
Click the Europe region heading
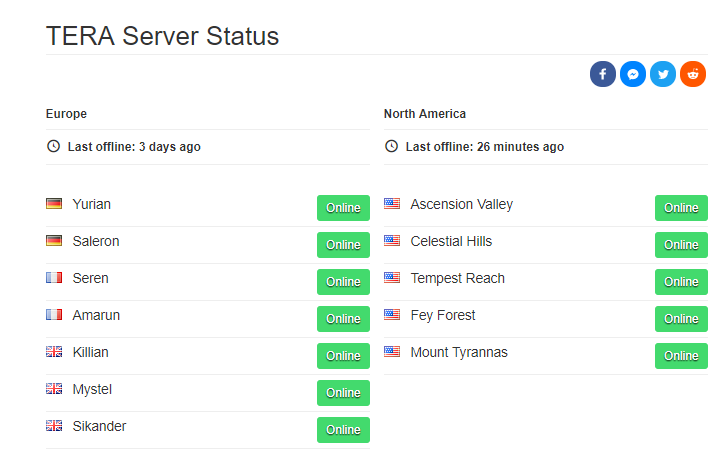tap(66, 114)
